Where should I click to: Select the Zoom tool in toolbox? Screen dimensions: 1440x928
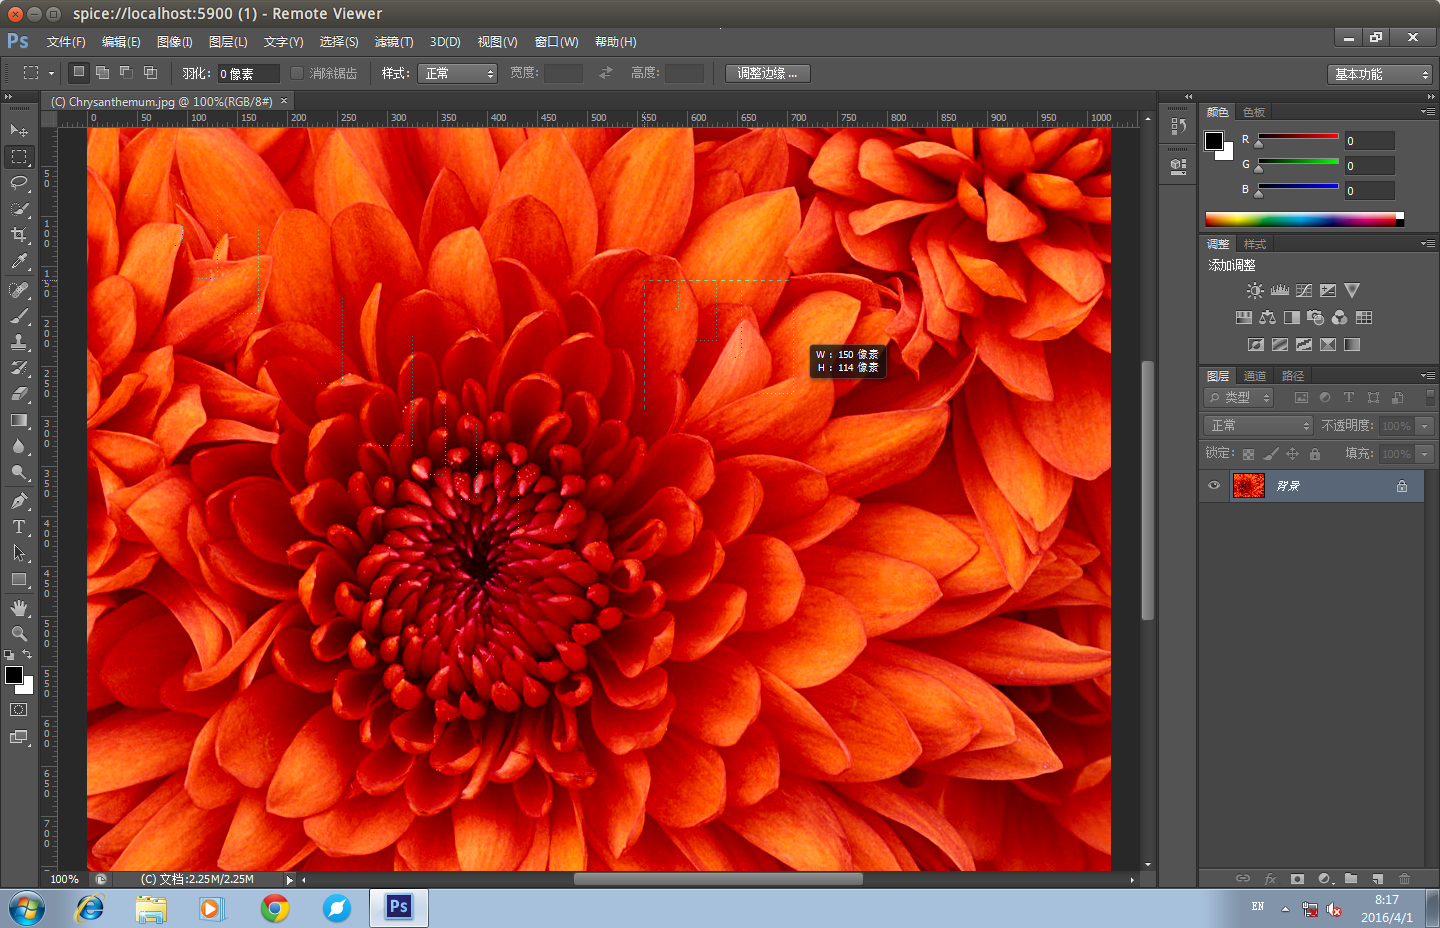19,634
